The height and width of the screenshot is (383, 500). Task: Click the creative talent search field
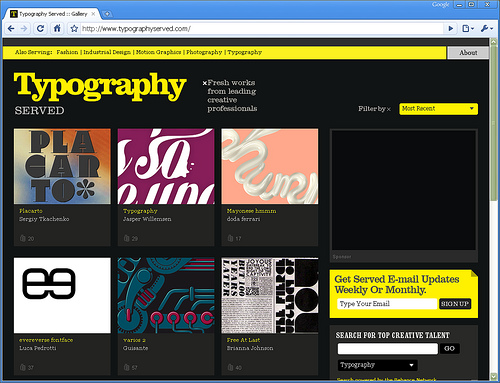click(388, 349)
